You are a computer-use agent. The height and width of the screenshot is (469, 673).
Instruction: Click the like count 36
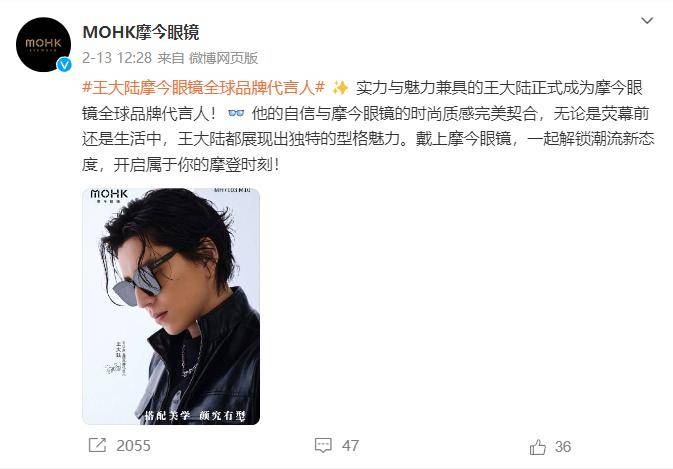coord(563,447)
